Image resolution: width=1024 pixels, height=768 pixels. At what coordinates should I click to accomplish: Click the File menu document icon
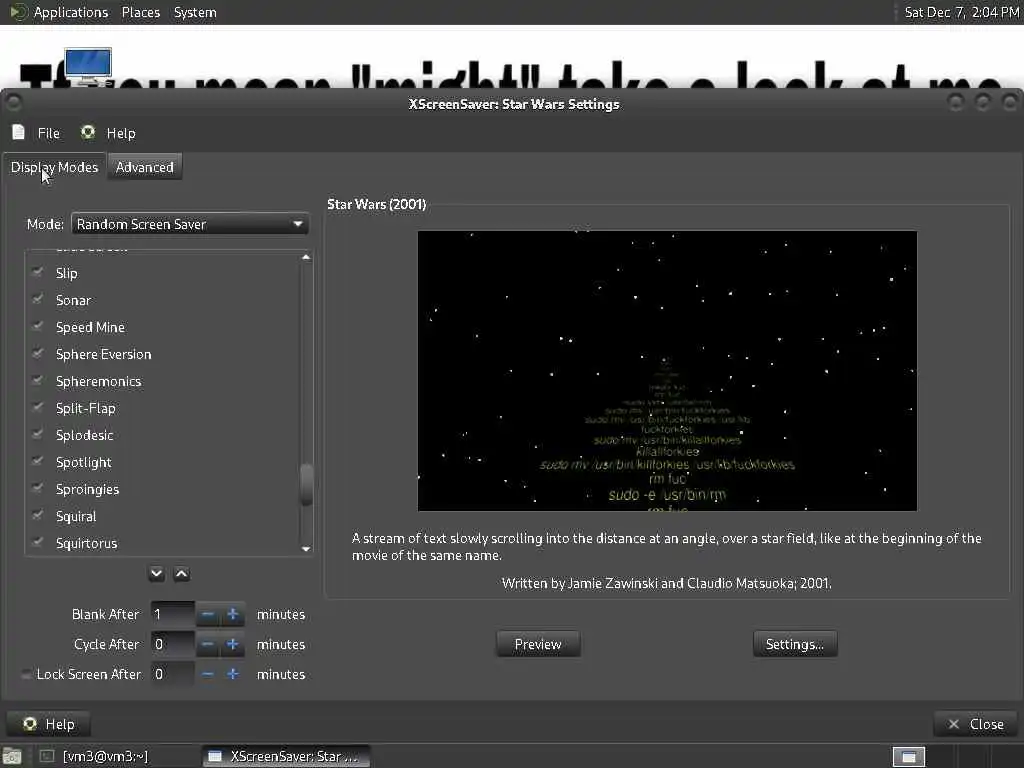coord(18,133)
